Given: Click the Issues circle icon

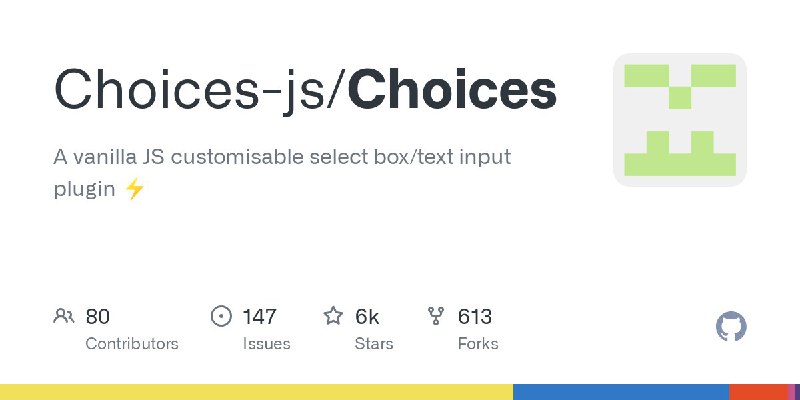Looking at the screenshot, I should [x=221, y=316].
